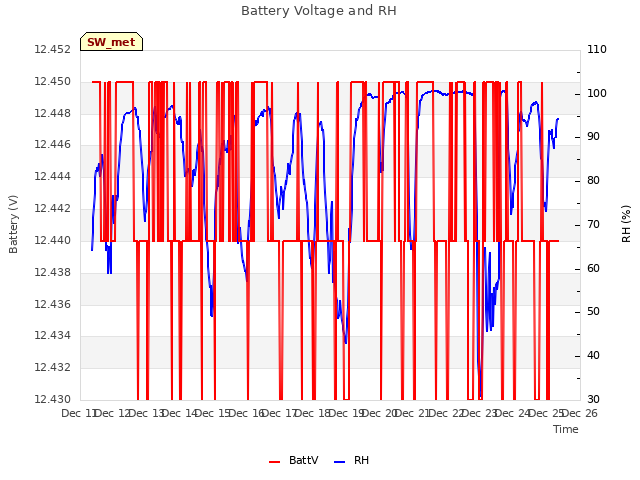This screenshot has width=640, height=480.
Task: Click the 110 RH tick label
Action: (597, 50)
